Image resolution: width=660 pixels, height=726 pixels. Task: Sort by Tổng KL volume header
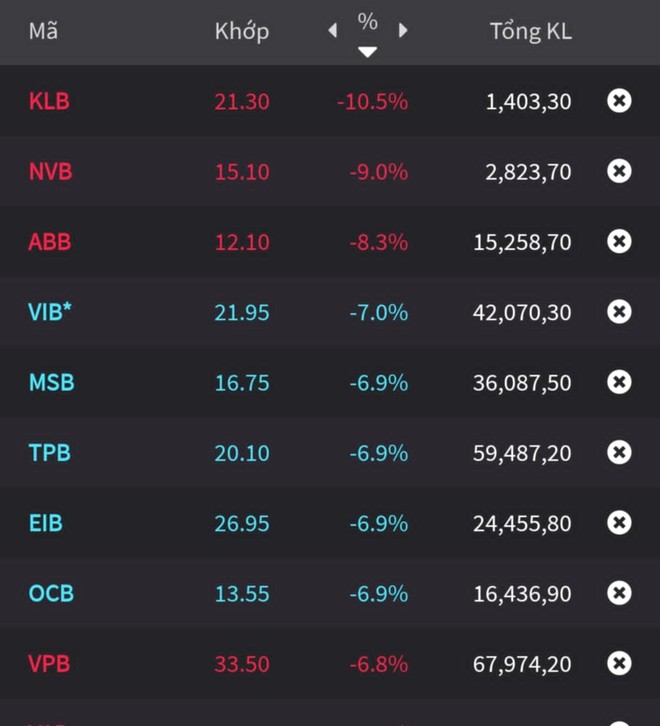[x=531, y=32]
